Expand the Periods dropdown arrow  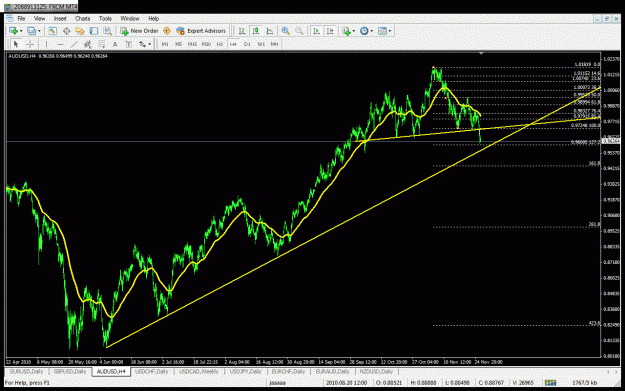point(371,31)
